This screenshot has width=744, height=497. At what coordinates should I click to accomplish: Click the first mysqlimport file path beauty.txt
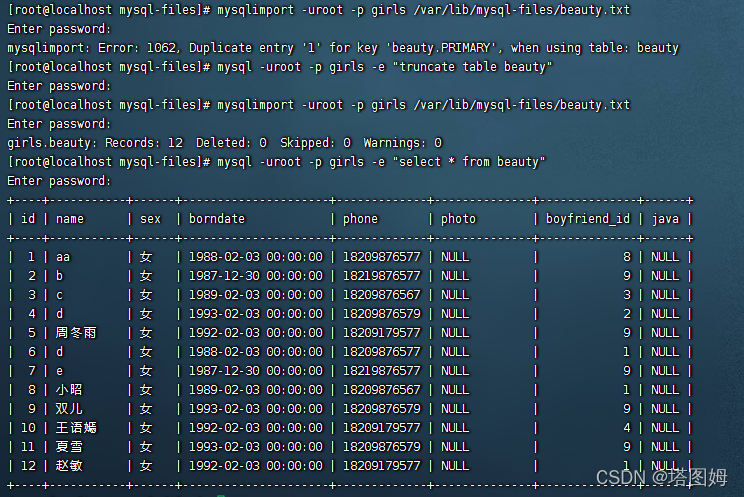pos(521,10)
